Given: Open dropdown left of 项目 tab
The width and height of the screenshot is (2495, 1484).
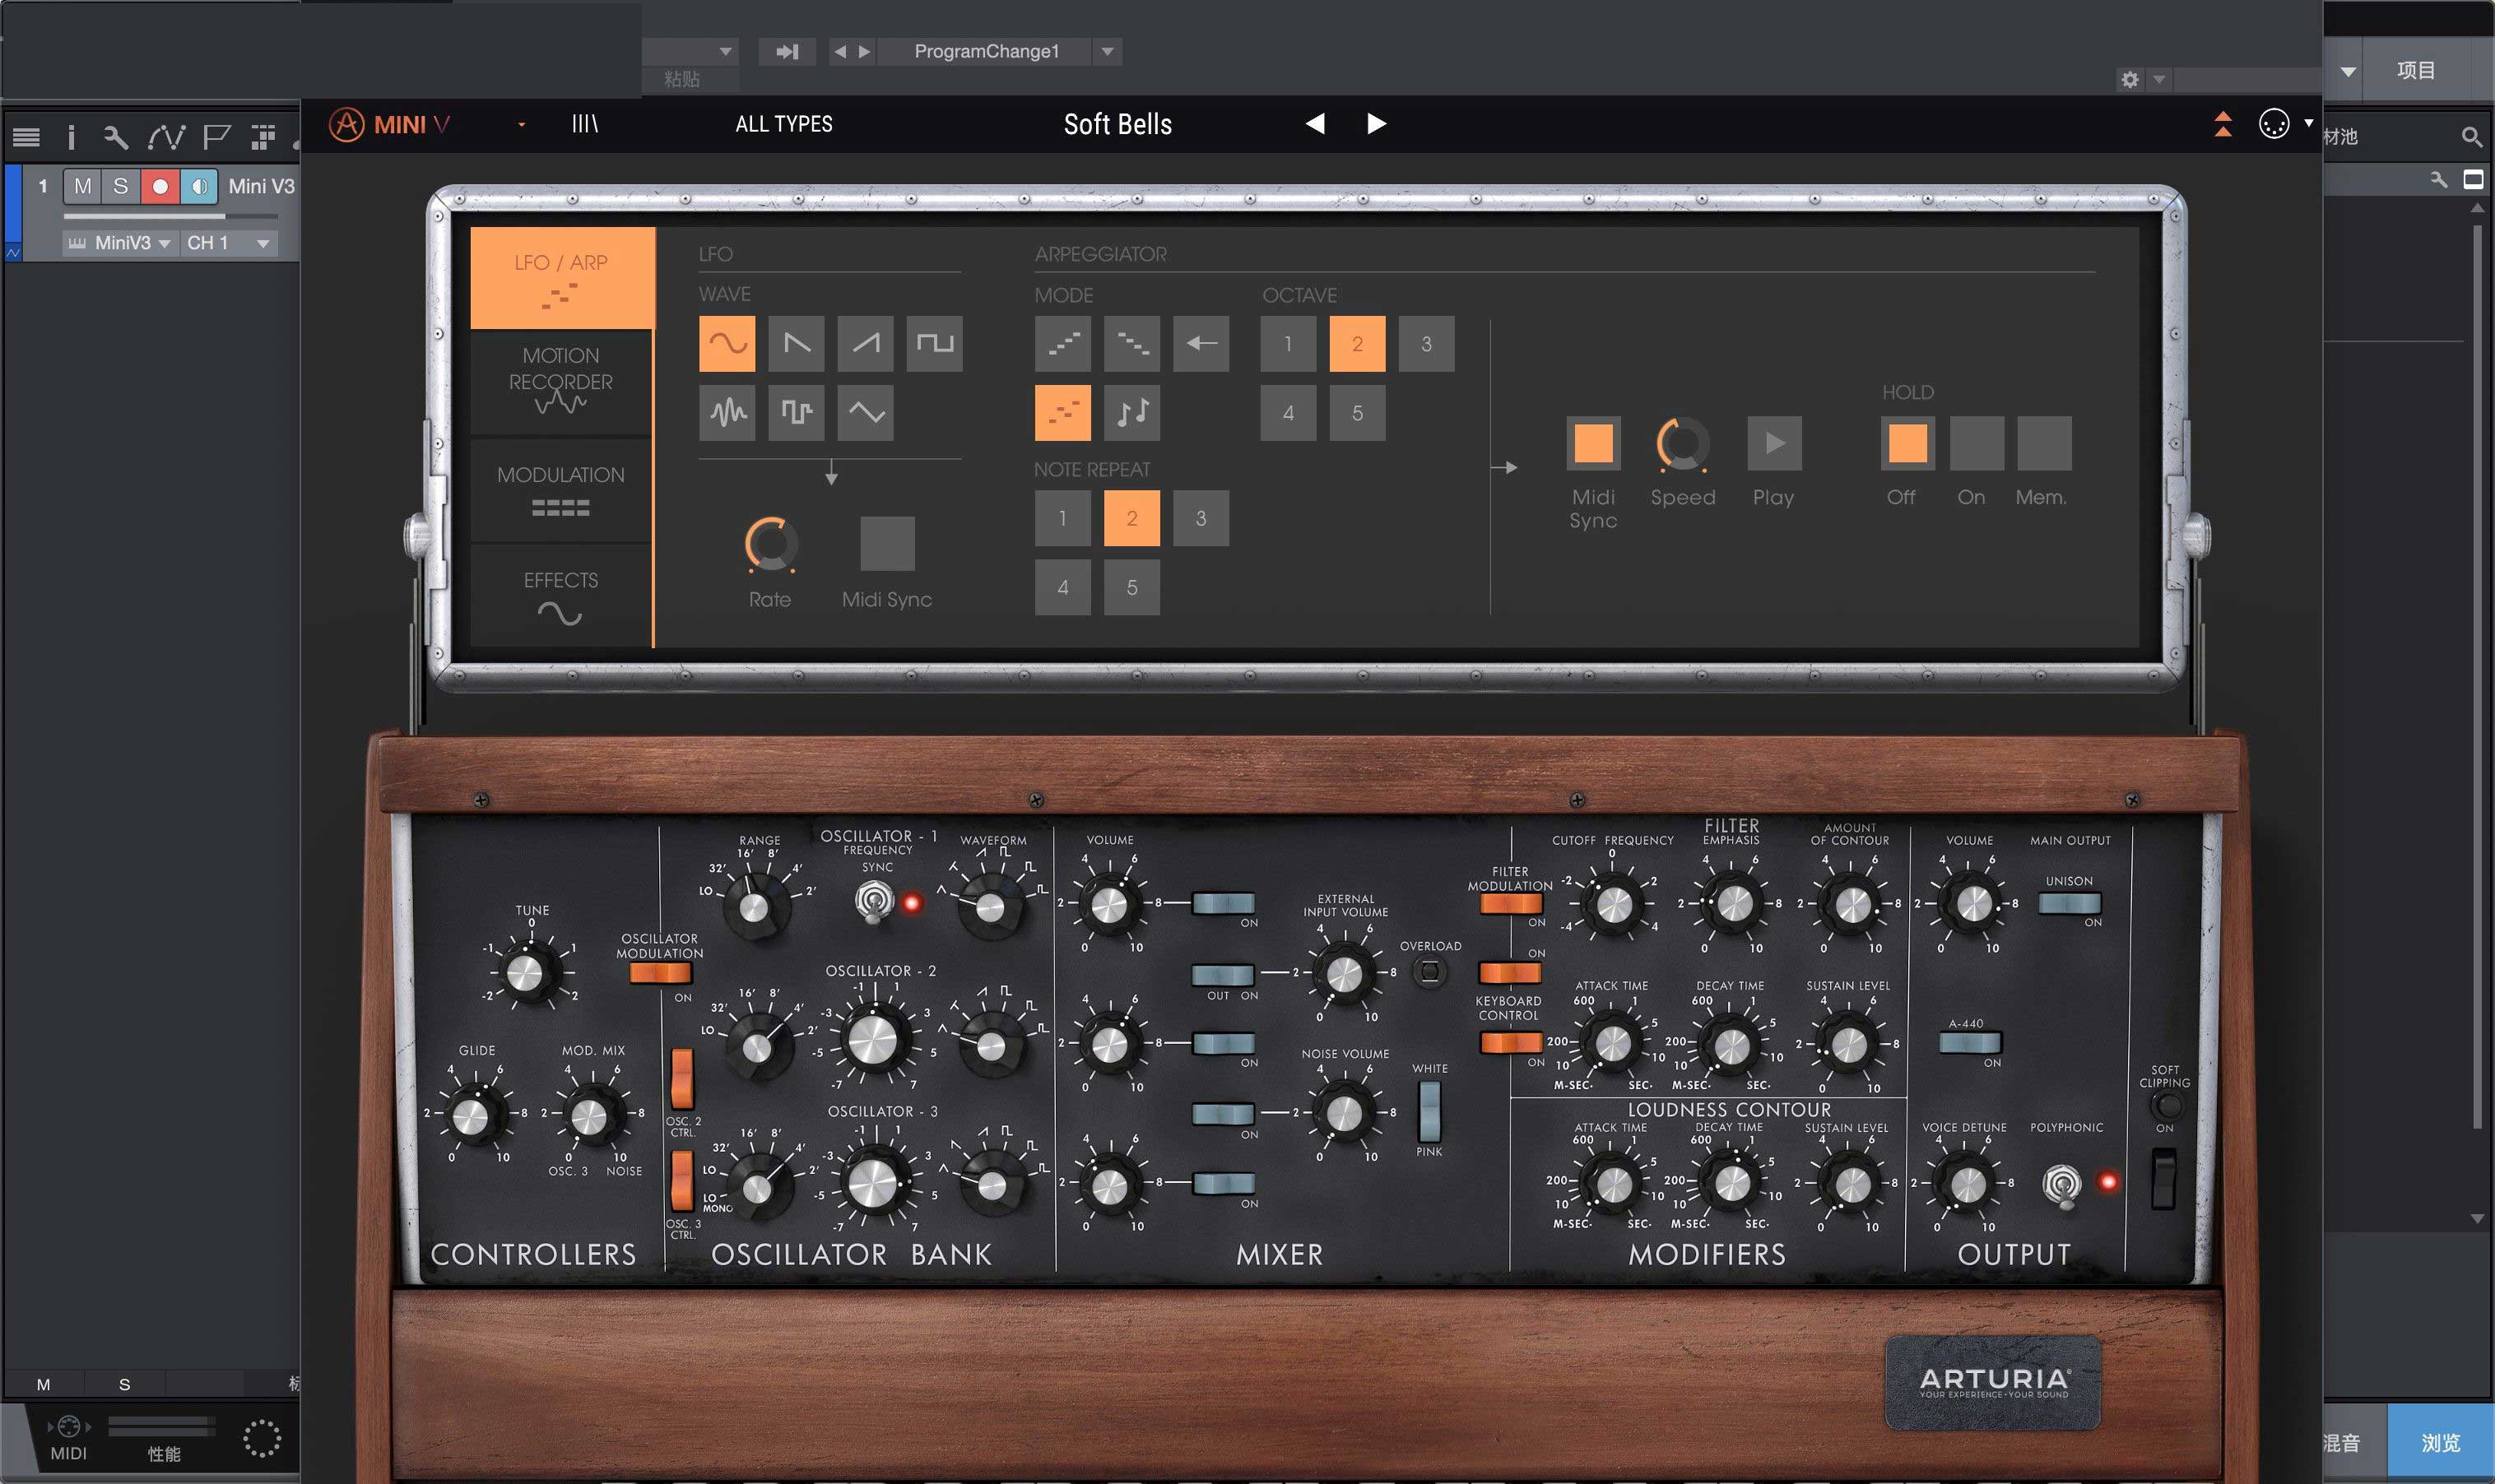Looking at the screenshot, I should [x=2348, y=71].
